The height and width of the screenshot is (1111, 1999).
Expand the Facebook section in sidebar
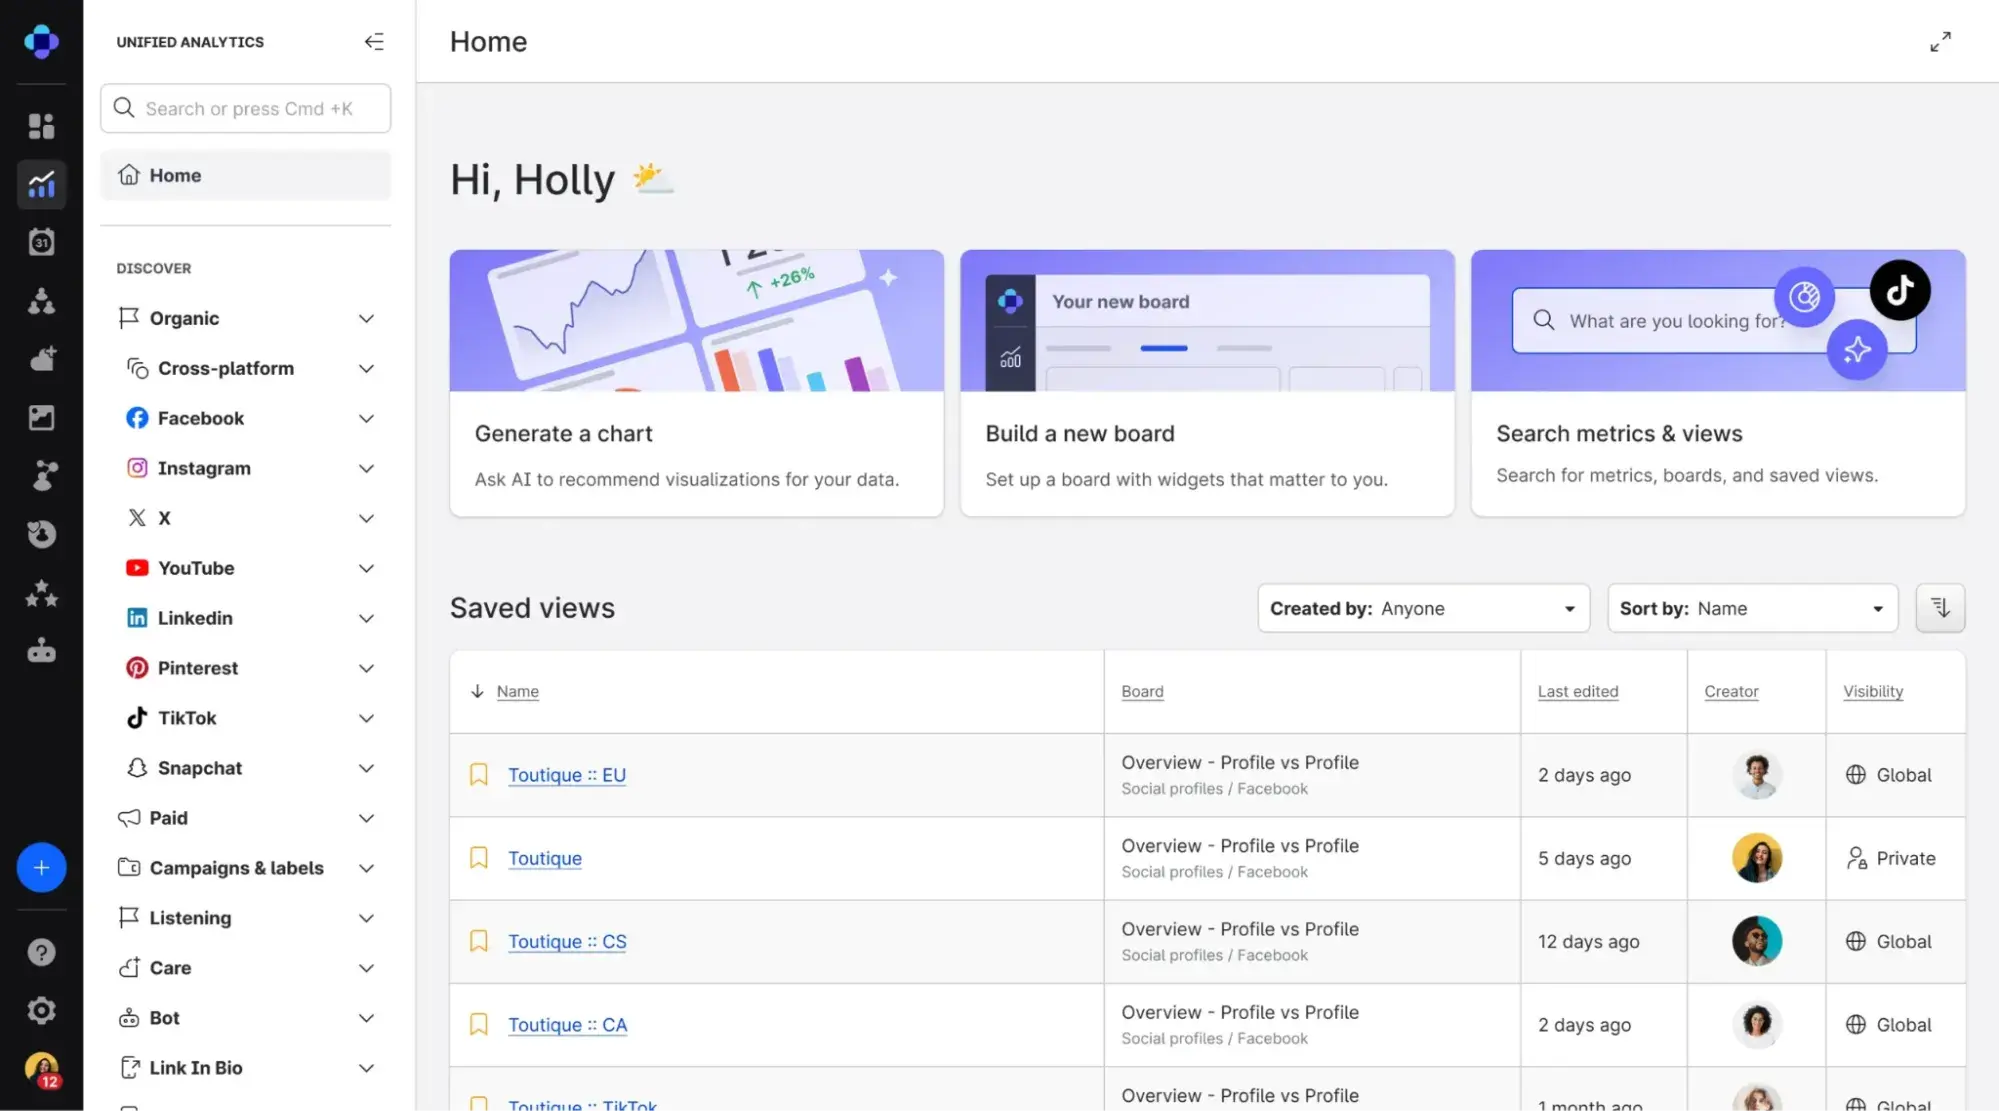coord(365,418)
